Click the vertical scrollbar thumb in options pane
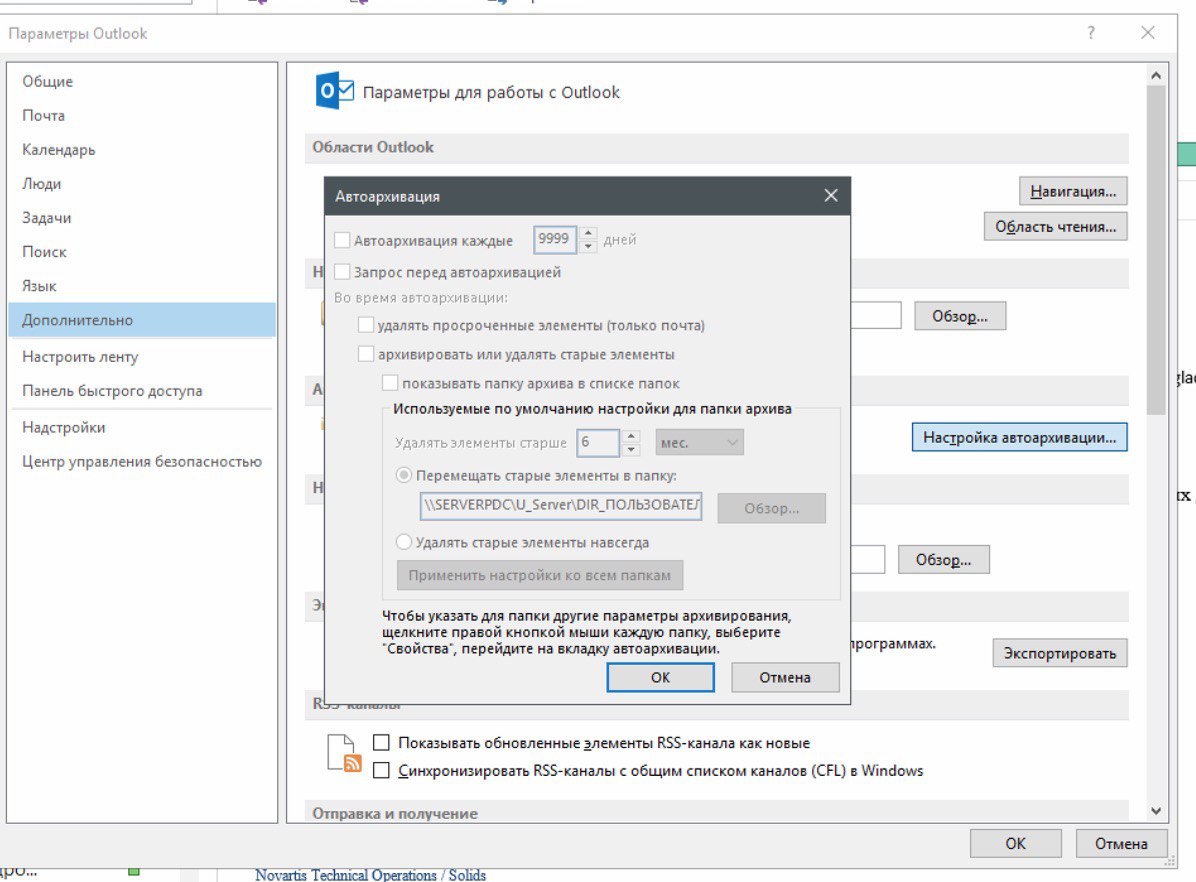Image resolution: width=1196 pixels, height=882 pixels. pos(1156,249)
